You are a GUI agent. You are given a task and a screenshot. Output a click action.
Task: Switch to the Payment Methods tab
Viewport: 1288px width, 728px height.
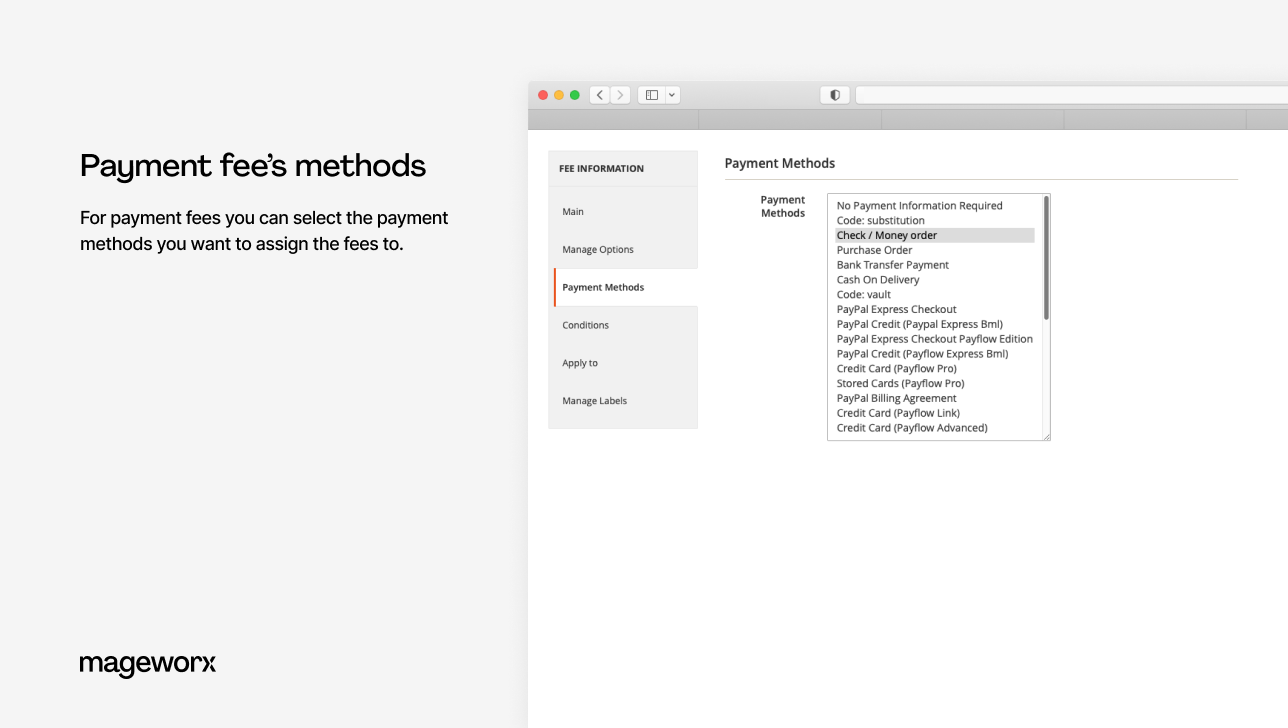point(603,287)
